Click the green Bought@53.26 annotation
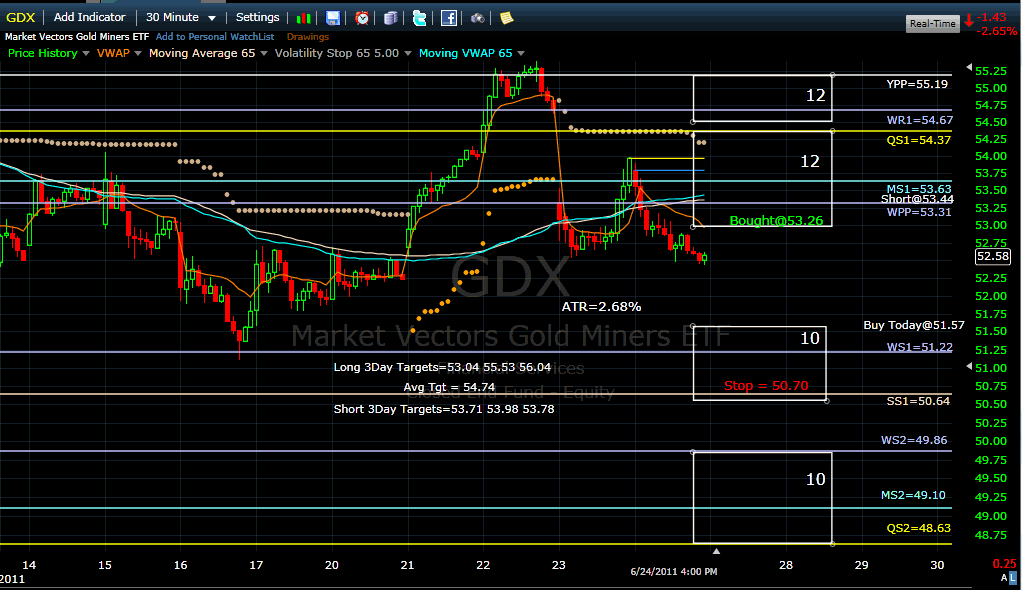 point(776,220)
